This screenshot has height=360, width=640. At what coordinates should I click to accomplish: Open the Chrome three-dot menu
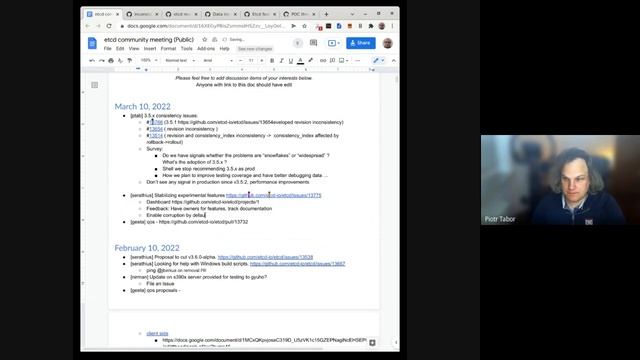[393, 26]
